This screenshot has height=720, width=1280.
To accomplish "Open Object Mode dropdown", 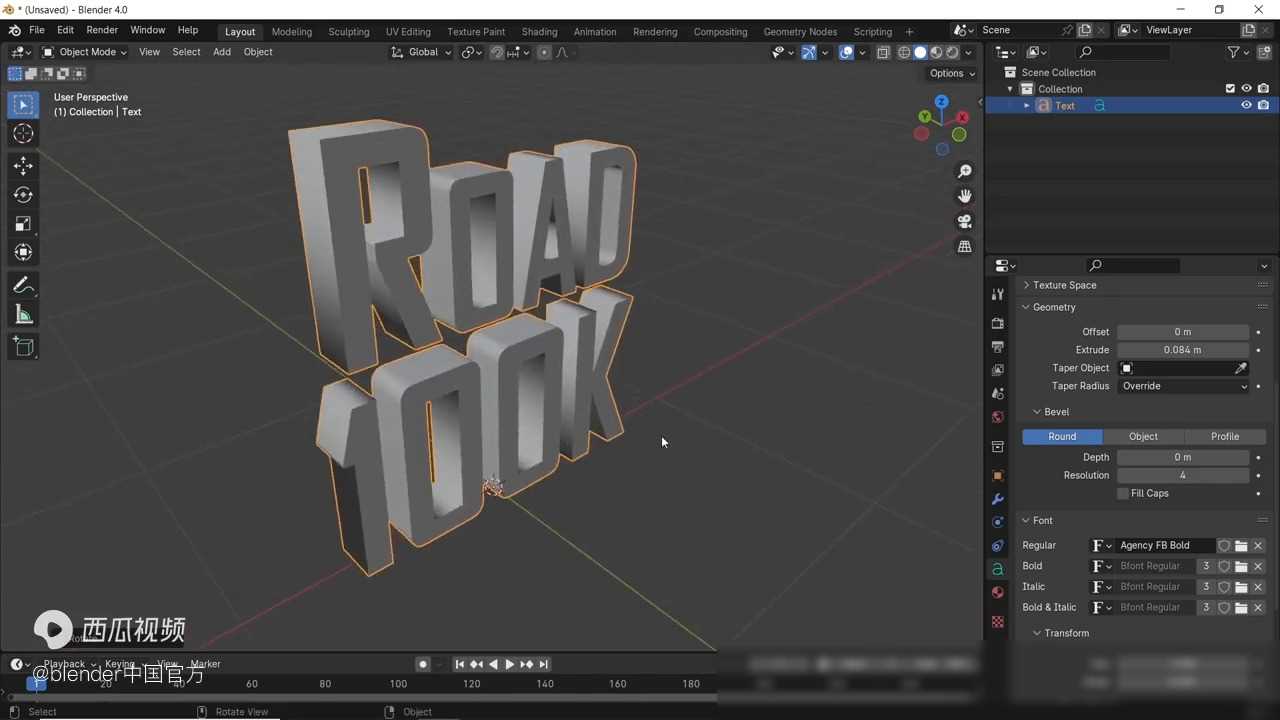I will click(84, 52).
